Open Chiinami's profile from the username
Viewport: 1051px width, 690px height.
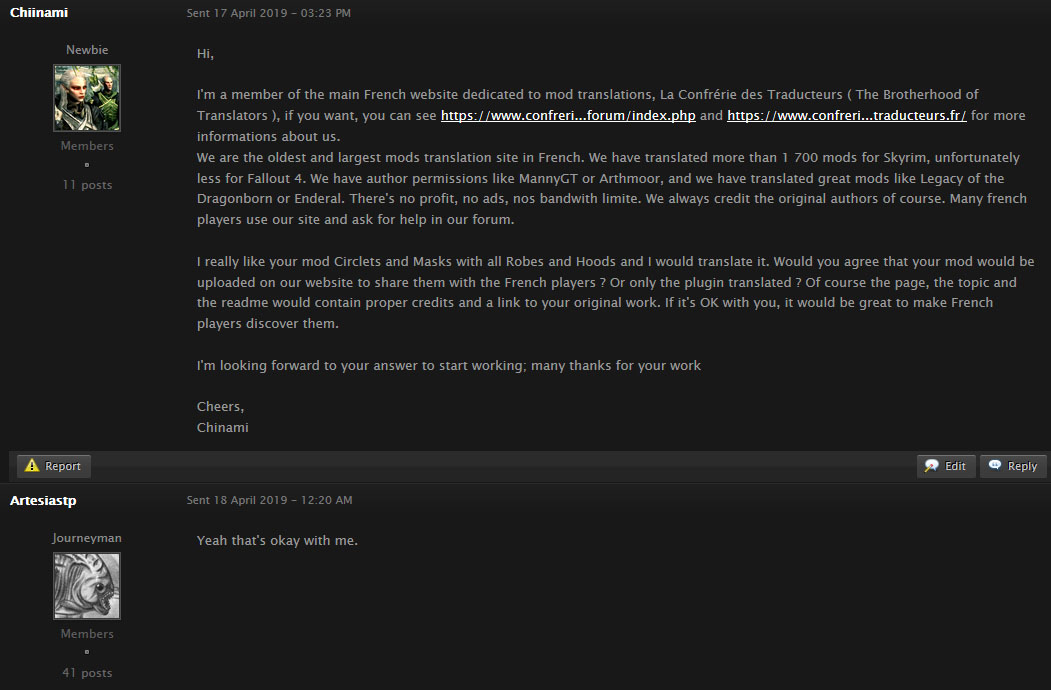[39, 13]
